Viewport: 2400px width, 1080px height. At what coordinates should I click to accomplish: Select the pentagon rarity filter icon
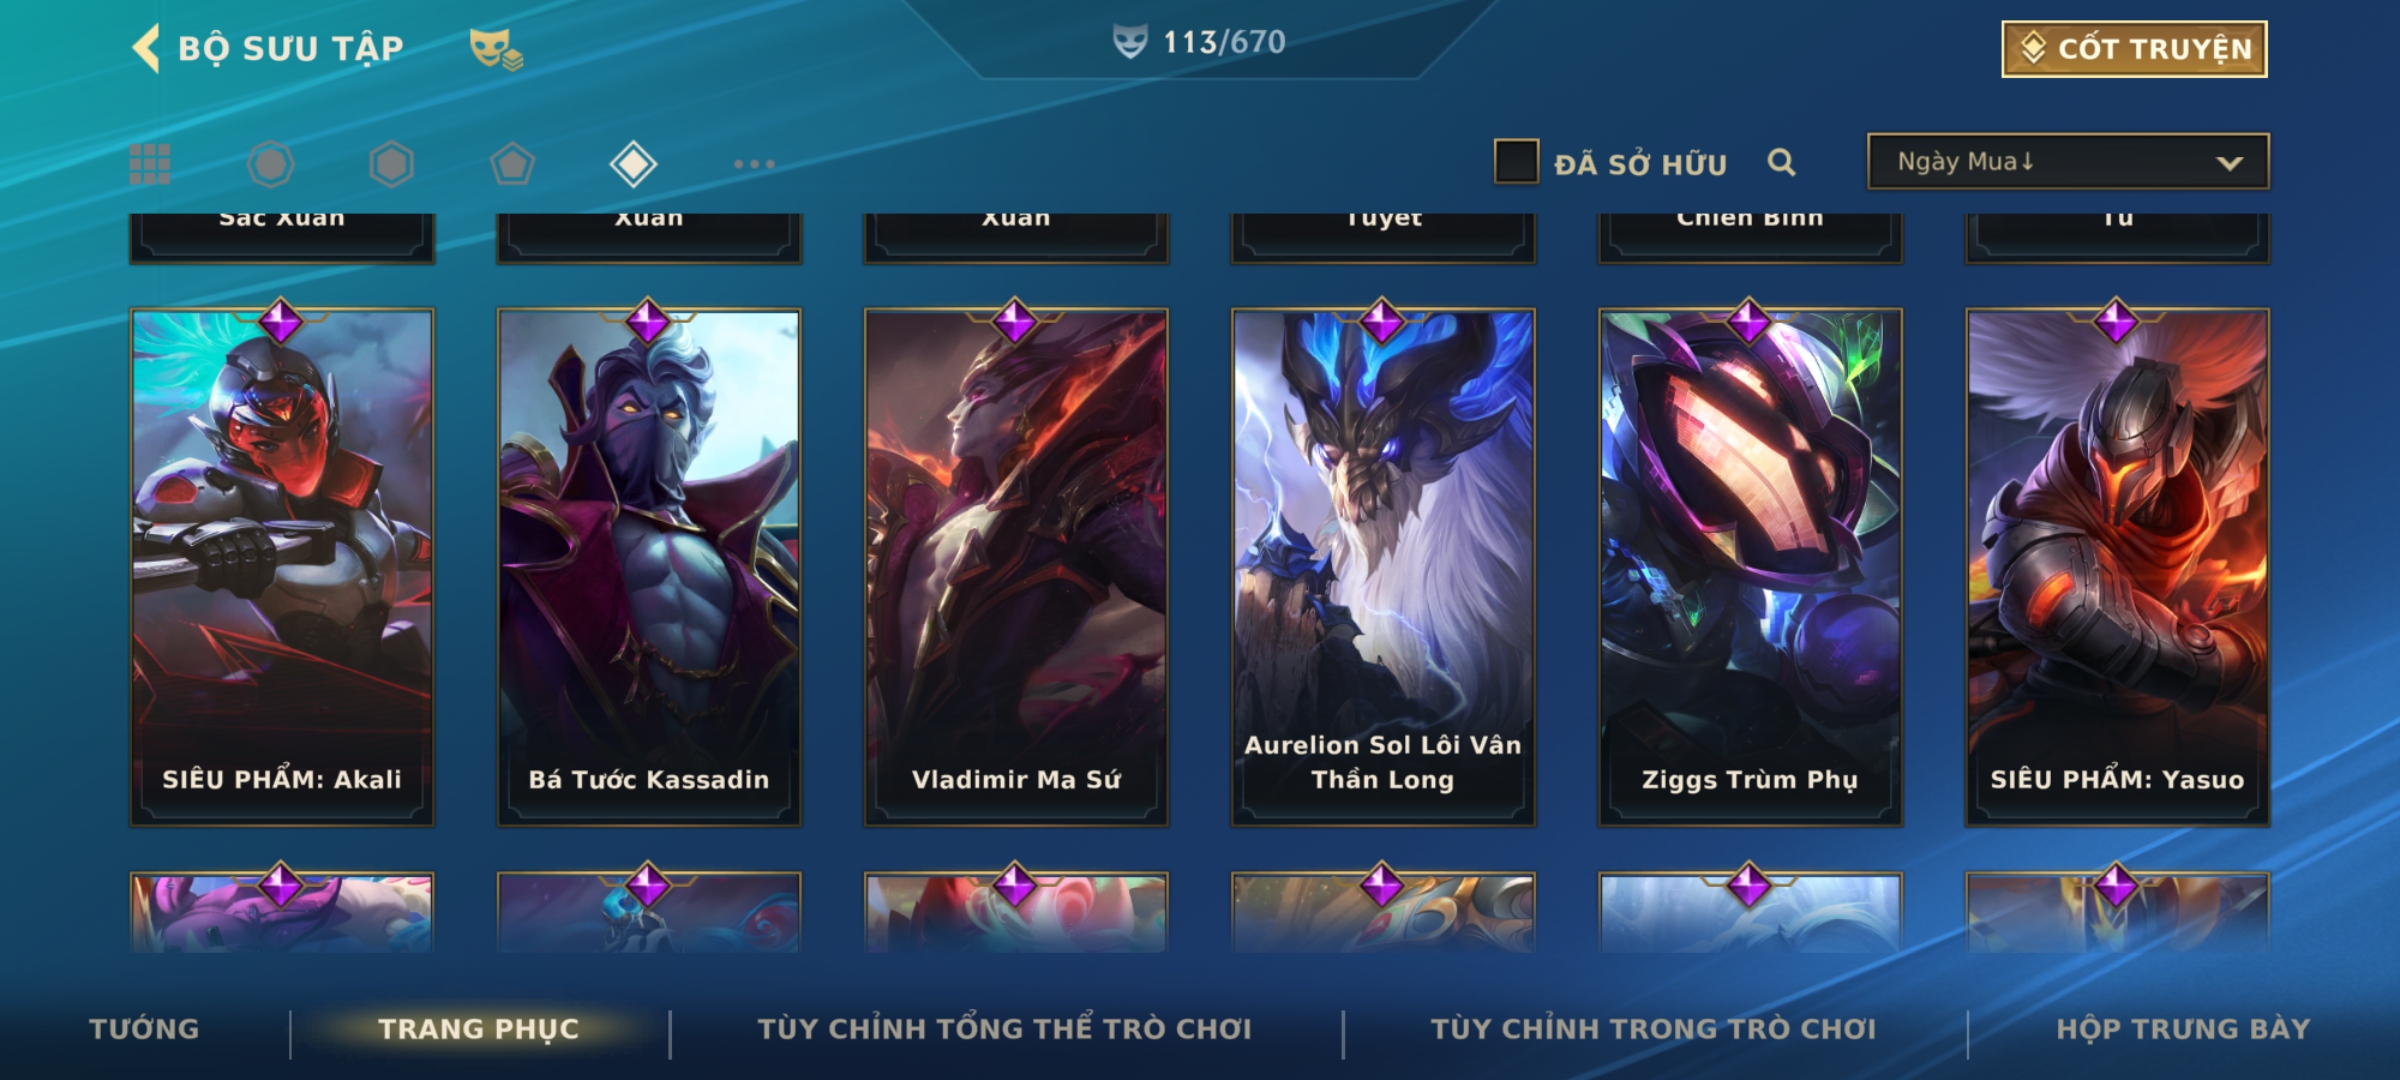(x=512, y=164)
